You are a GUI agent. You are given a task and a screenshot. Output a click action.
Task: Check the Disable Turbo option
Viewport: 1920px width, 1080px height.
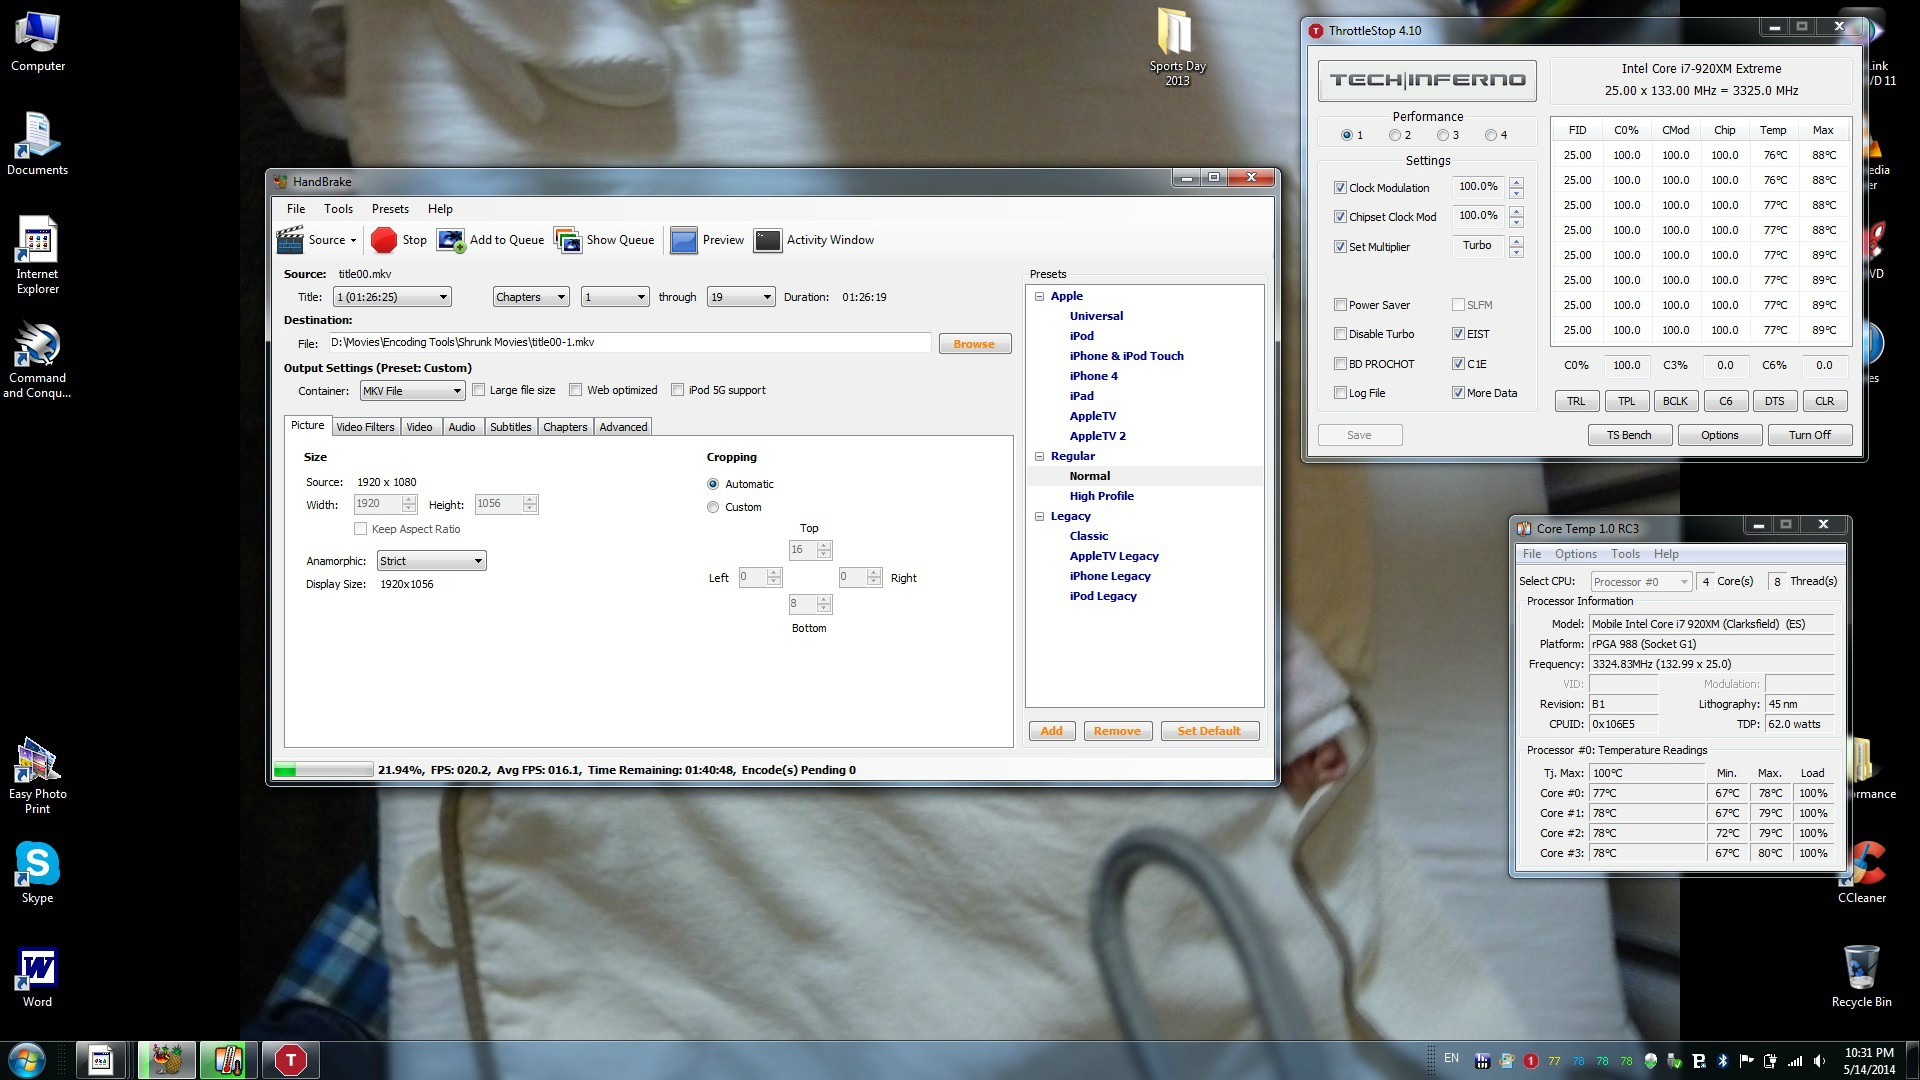1340,334
